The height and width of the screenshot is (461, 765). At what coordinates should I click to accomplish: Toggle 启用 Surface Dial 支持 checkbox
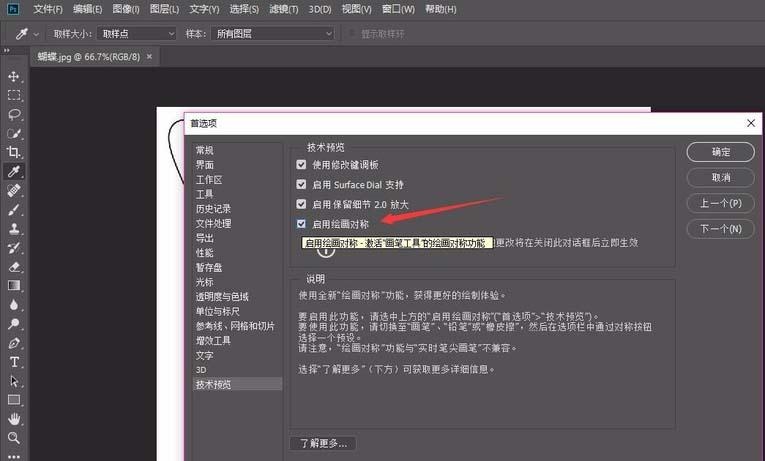(x=301, y=184)
